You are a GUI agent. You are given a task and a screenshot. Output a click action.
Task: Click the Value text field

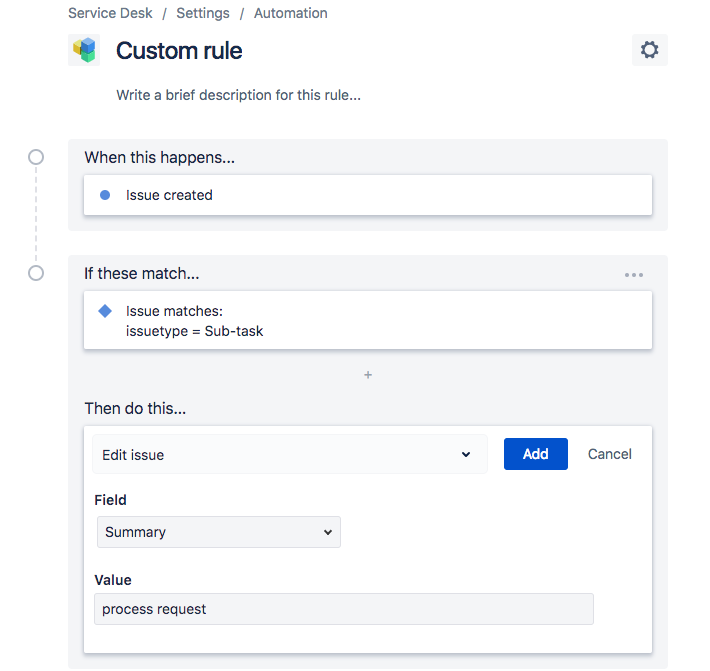[x=343, y=609]
